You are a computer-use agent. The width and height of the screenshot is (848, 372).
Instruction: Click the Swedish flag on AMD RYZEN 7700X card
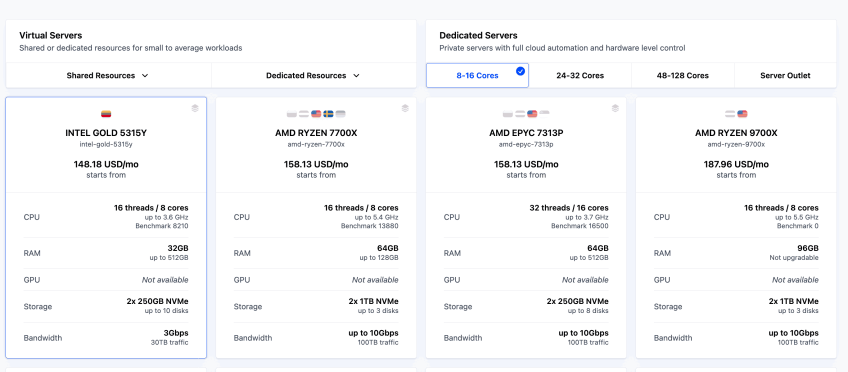[x=328, y=114]
